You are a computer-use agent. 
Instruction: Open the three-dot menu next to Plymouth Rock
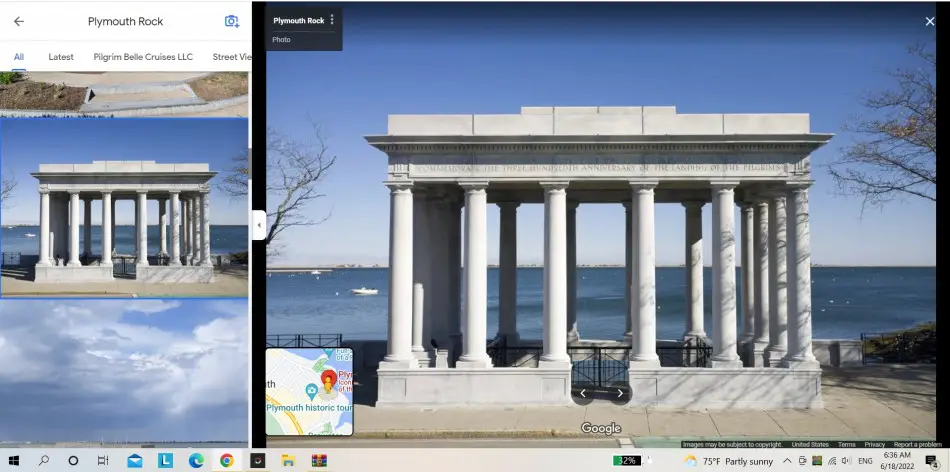point(331,20)
